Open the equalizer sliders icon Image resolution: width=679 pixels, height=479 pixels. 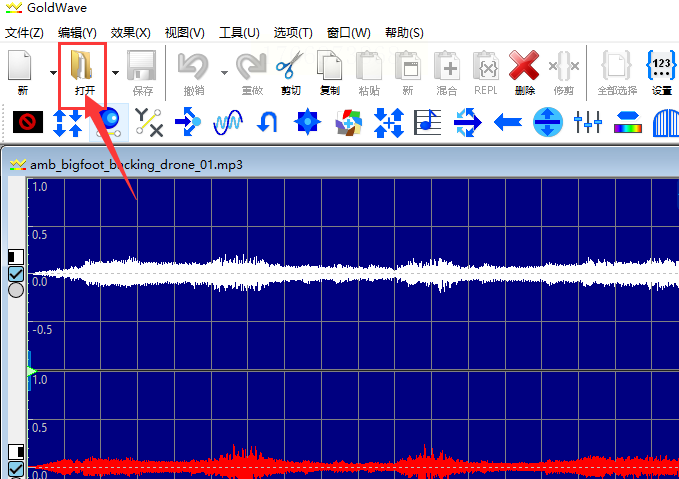pos(588,122)
